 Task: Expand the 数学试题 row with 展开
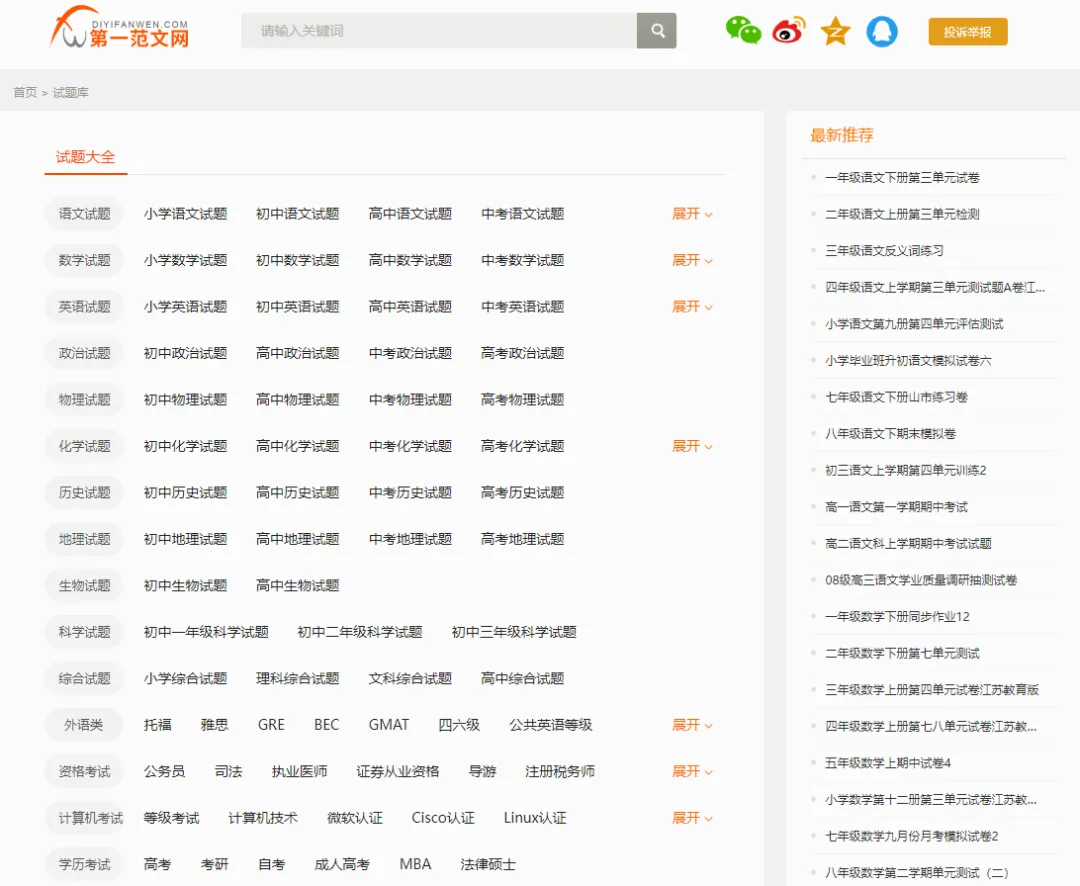692,260
